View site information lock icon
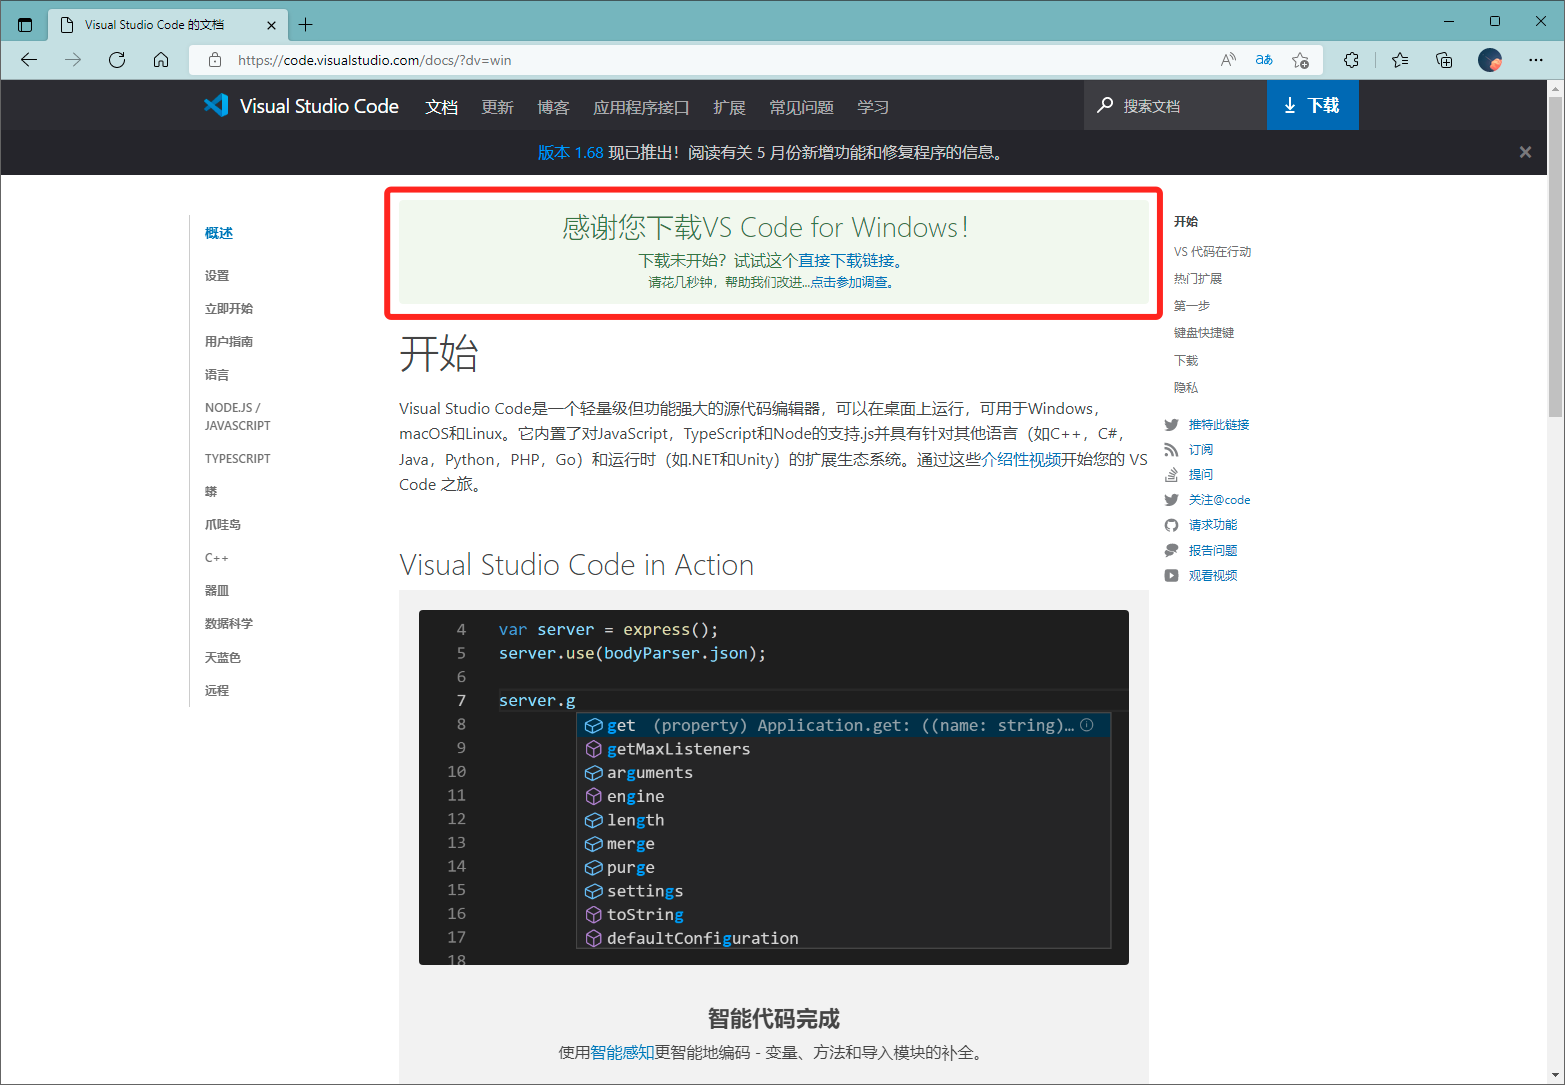Screen dimensions: 1565x1085 [214, 60]
